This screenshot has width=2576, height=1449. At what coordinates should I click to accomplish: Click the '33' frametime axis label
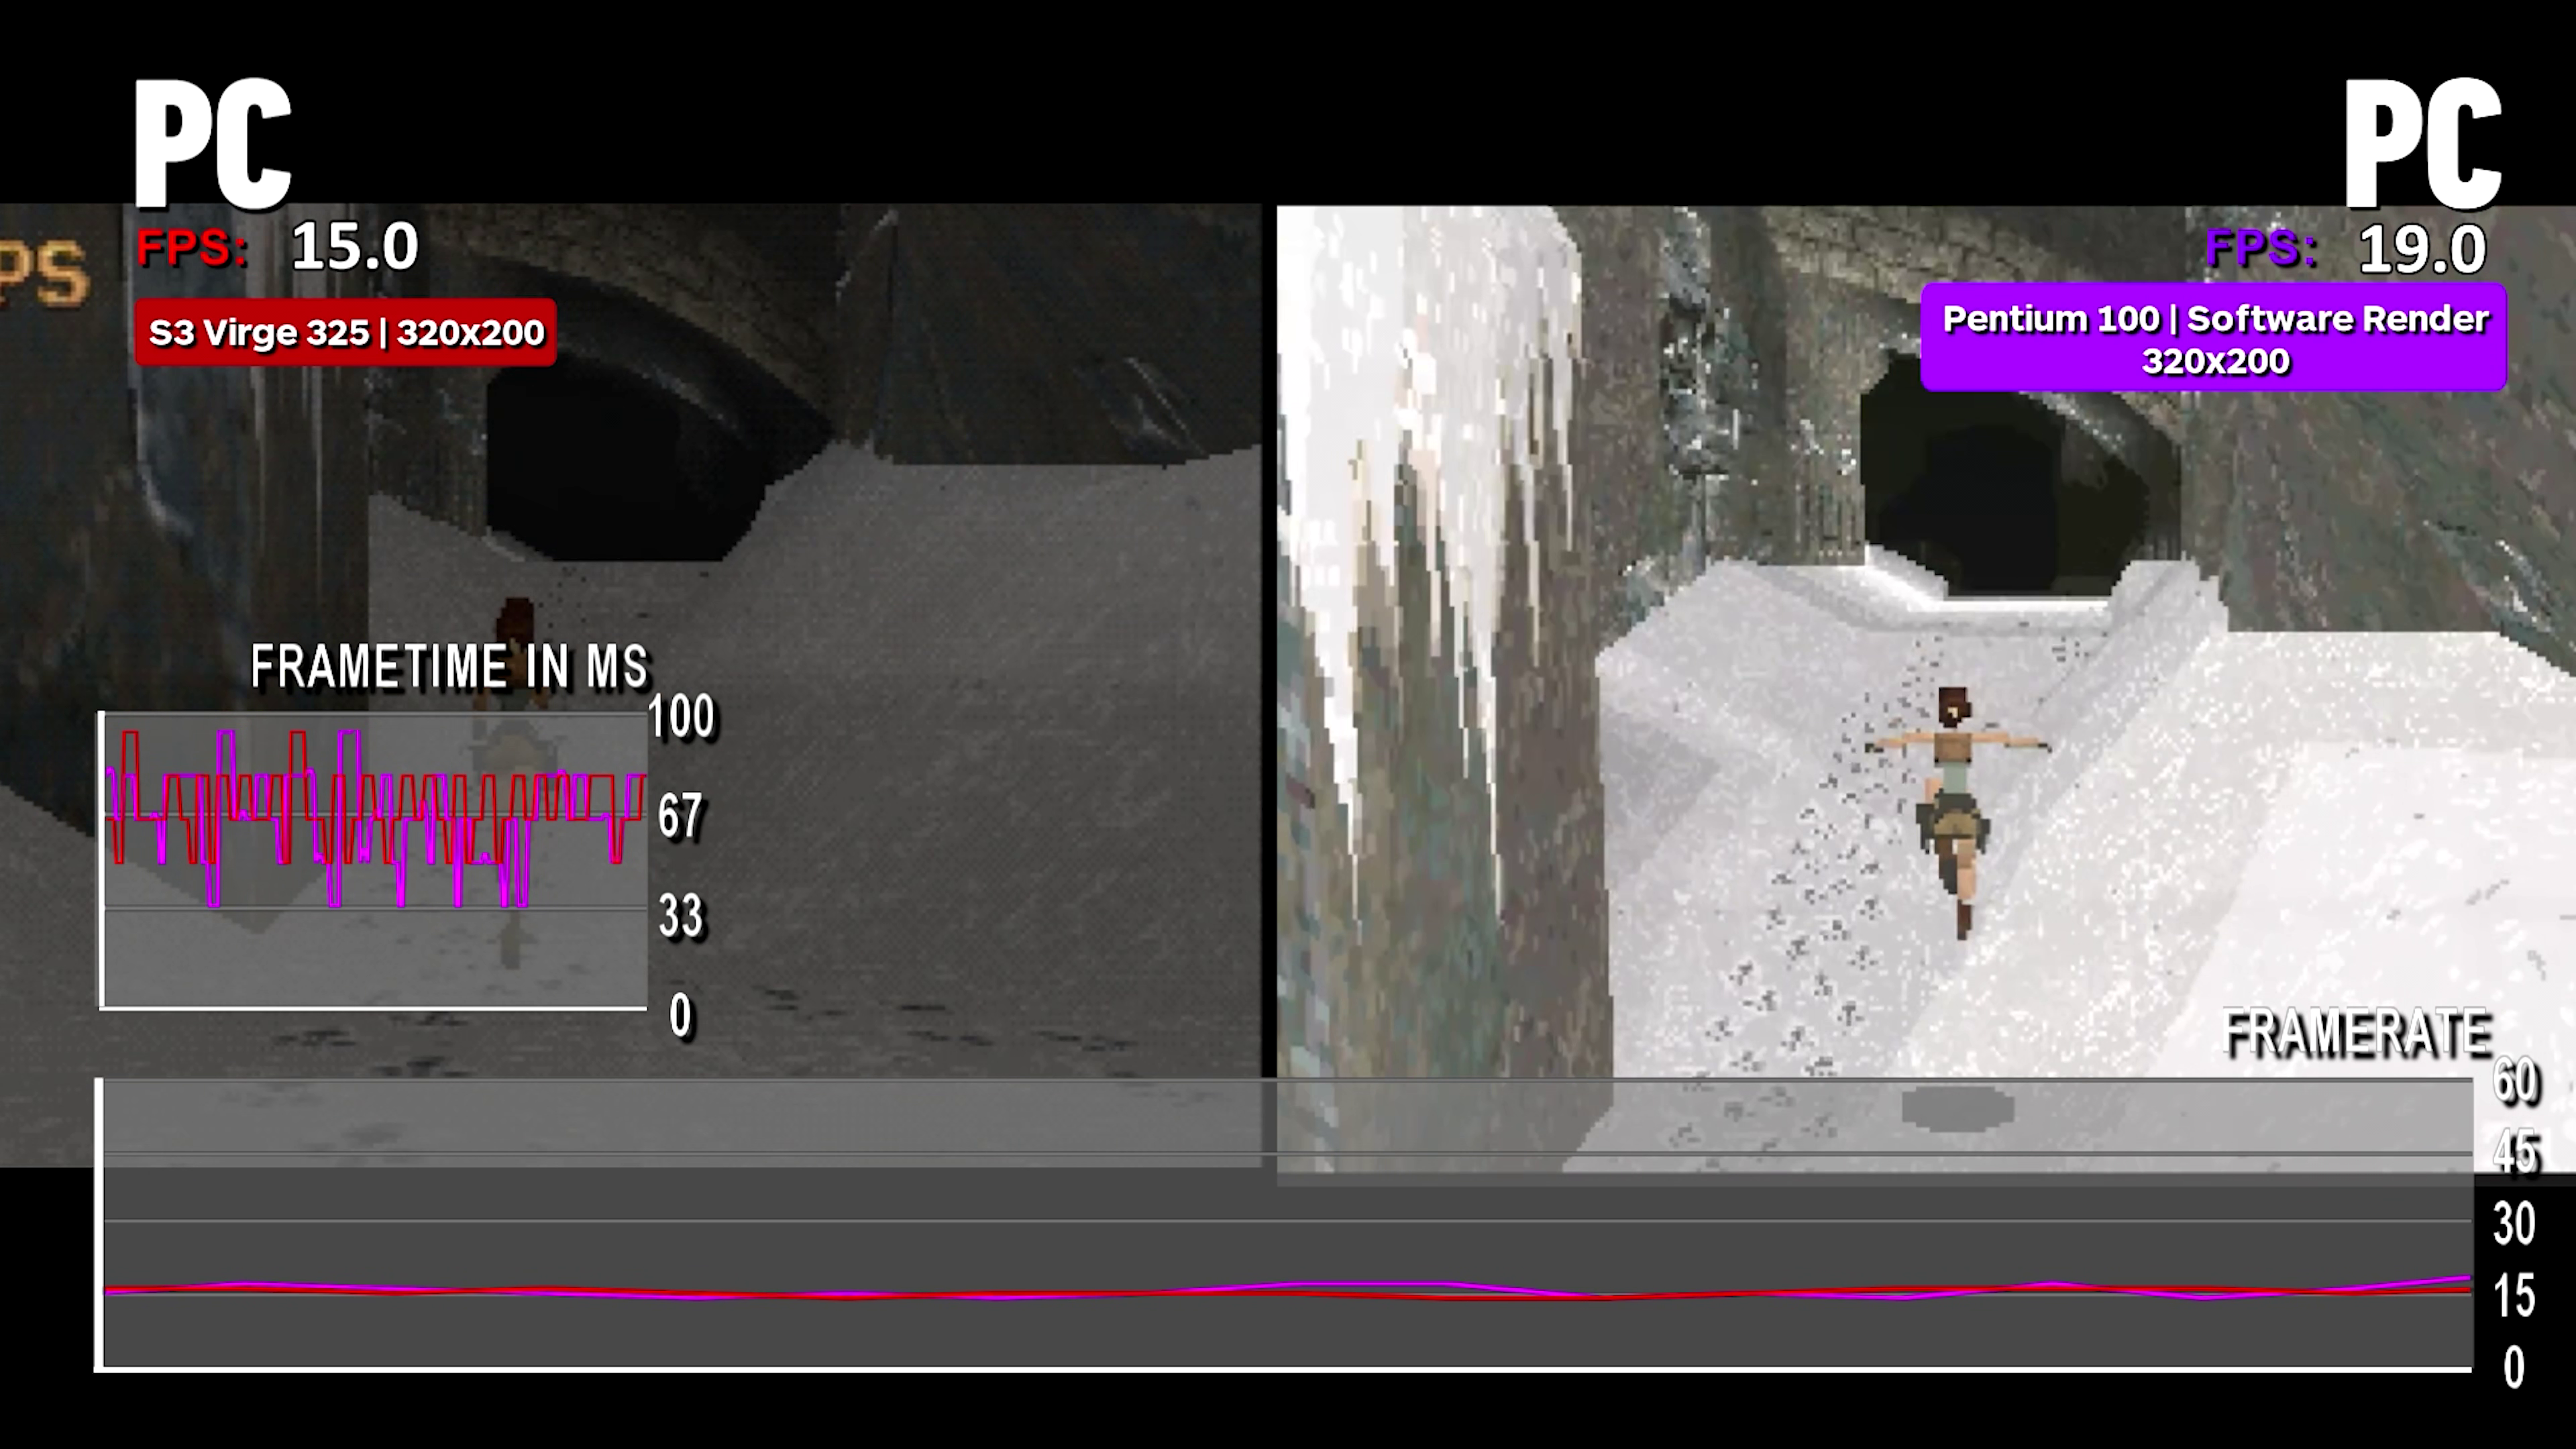point(681,916)
